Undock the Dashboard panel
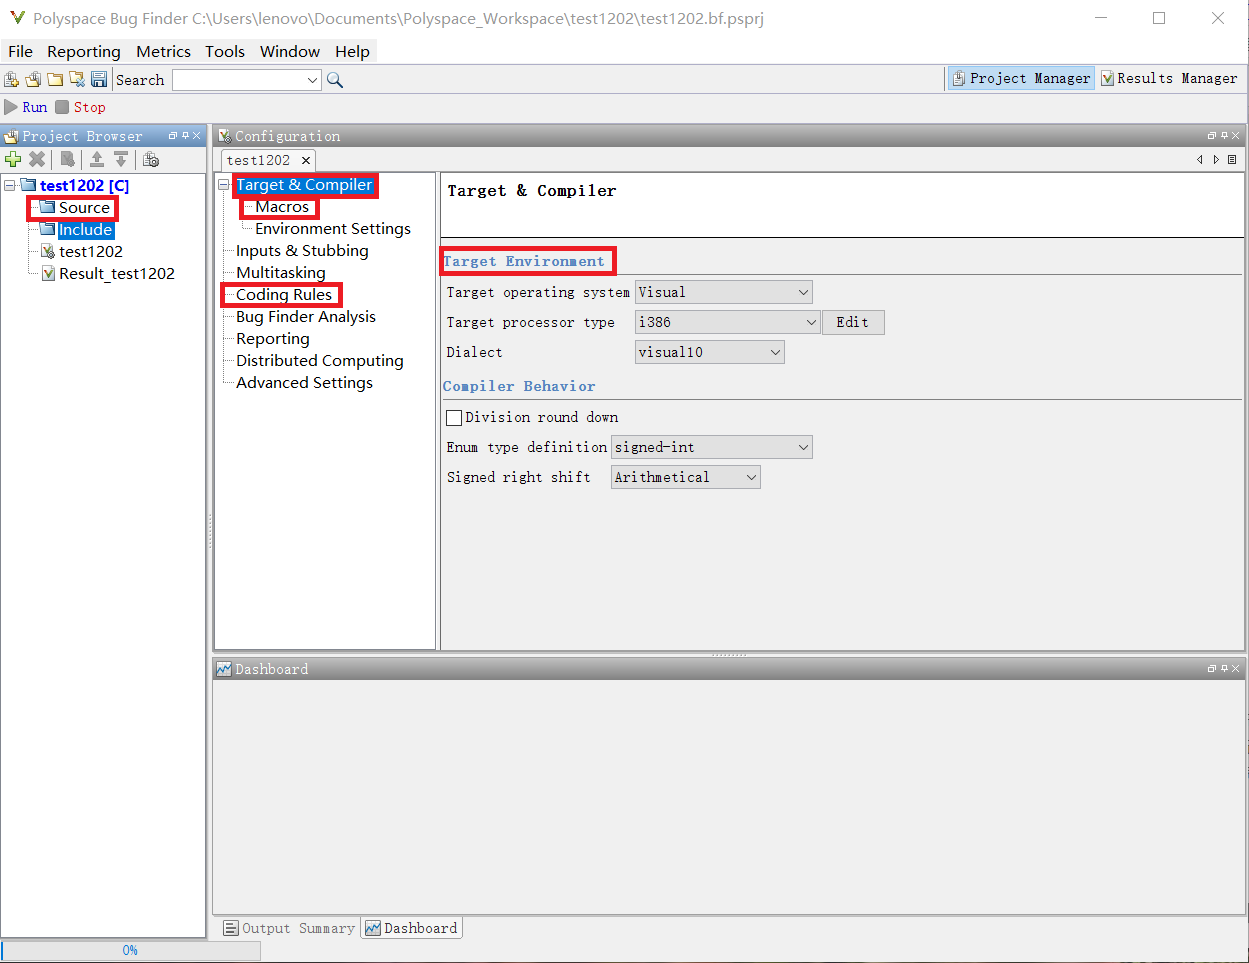 (1212, 669)
